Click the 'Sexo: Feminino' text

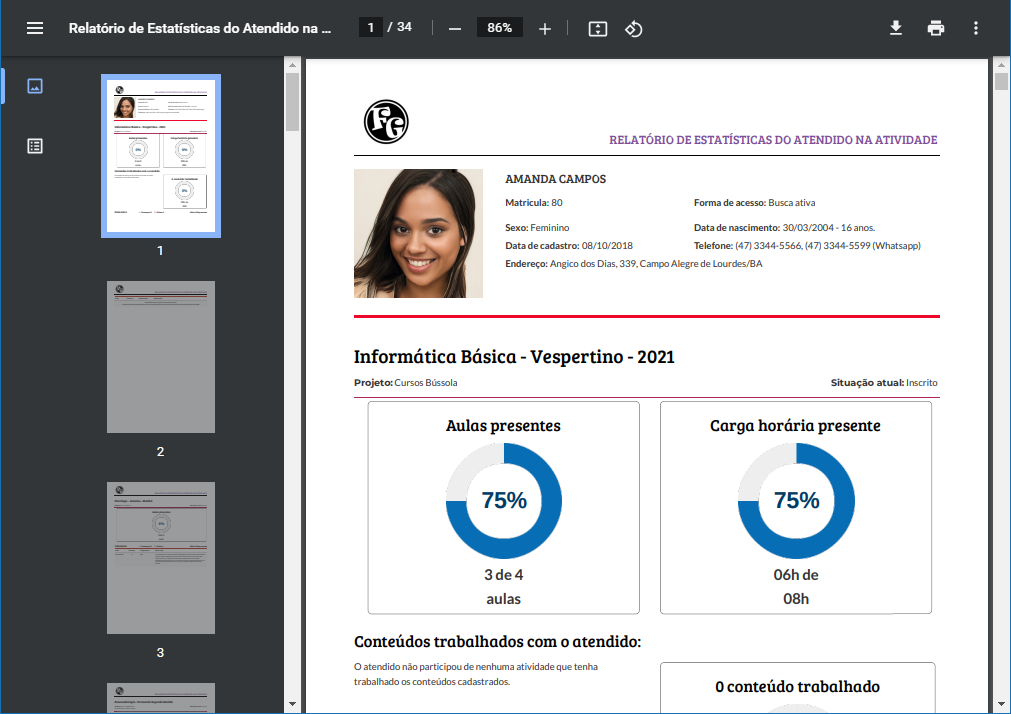(537, 228)
